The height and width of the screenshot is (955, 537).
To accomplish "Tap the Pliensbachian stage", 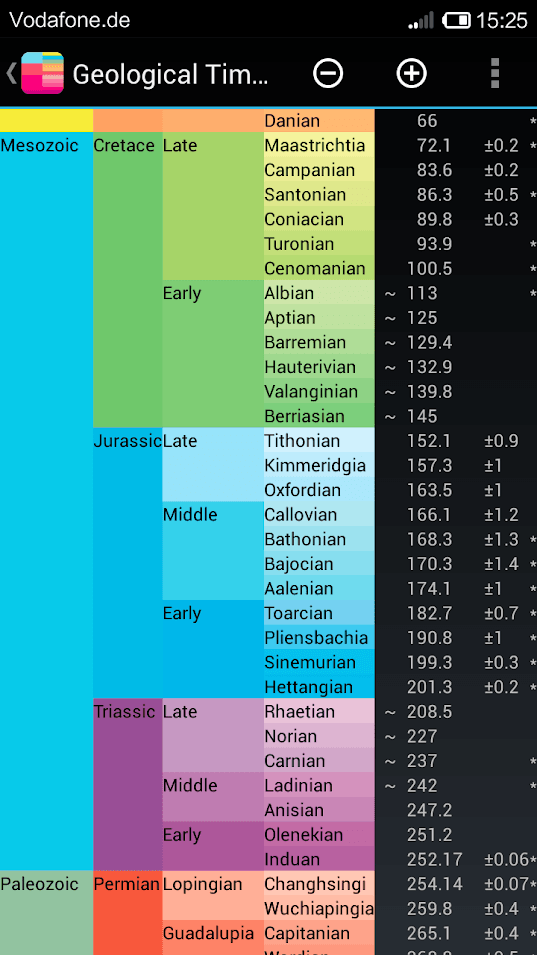I will [319, 637].
